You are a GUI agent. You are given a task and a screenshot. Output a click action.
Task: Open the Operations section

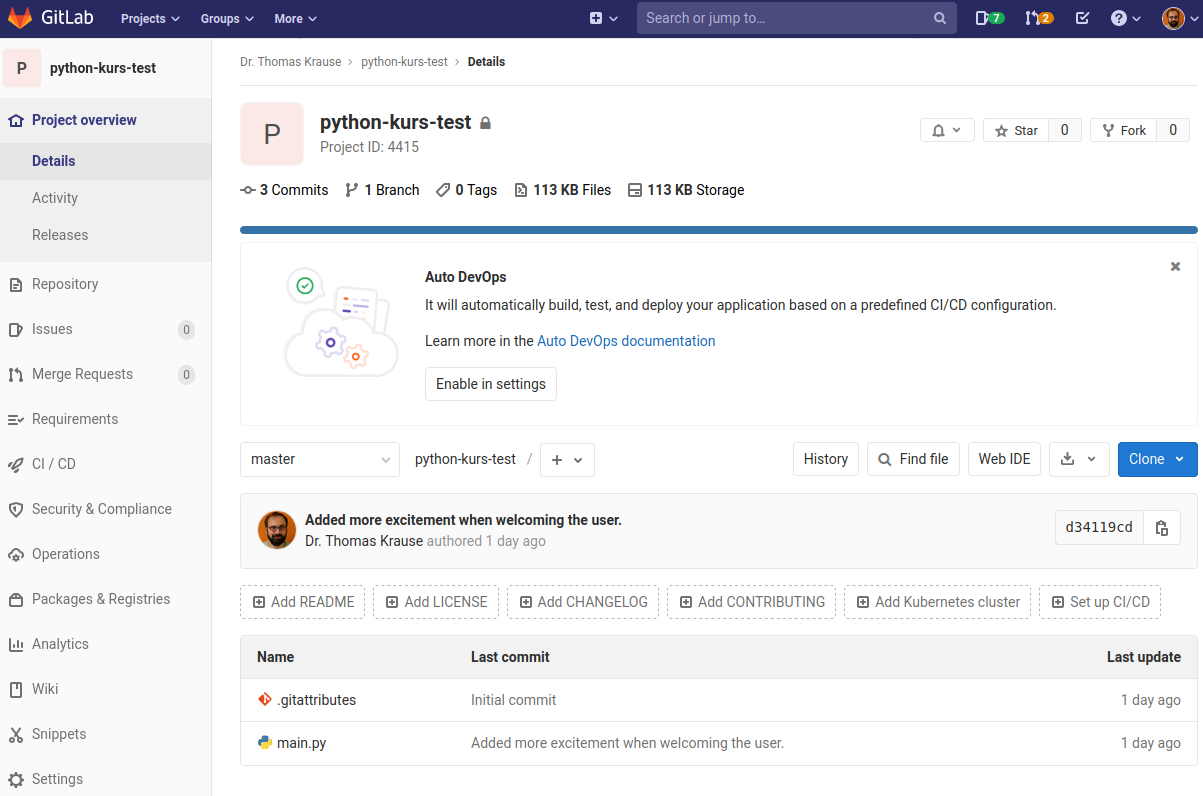[105, 554]
